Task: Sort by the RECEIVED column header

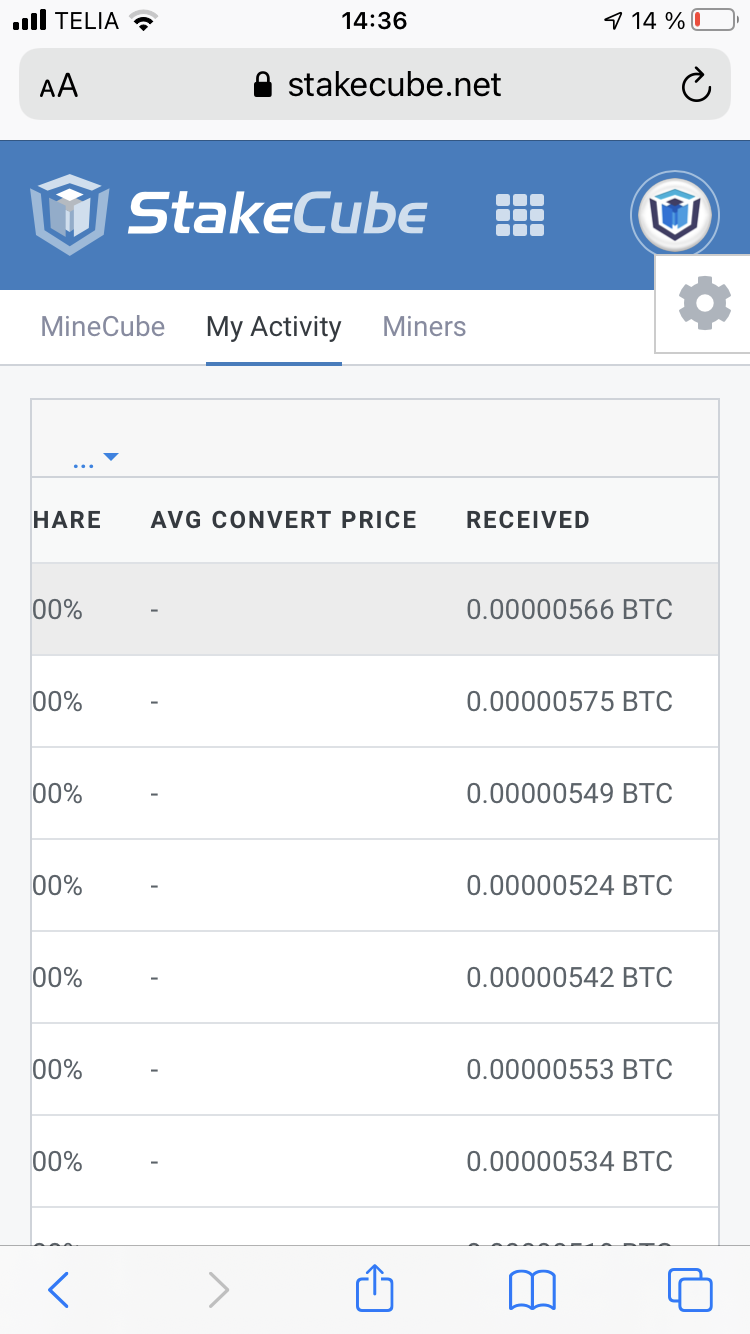Action: [x=528, y=520]
